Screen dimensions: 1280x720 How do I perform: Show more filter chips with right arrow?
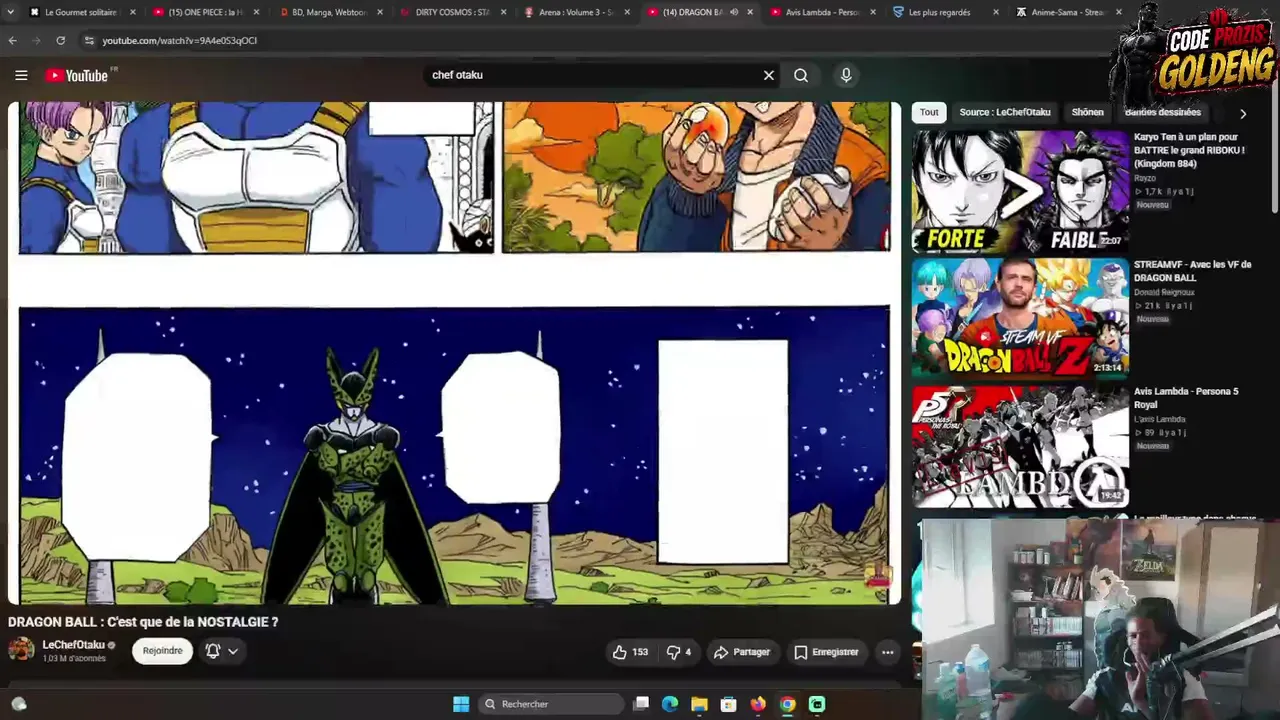(x=1242, y=113)
